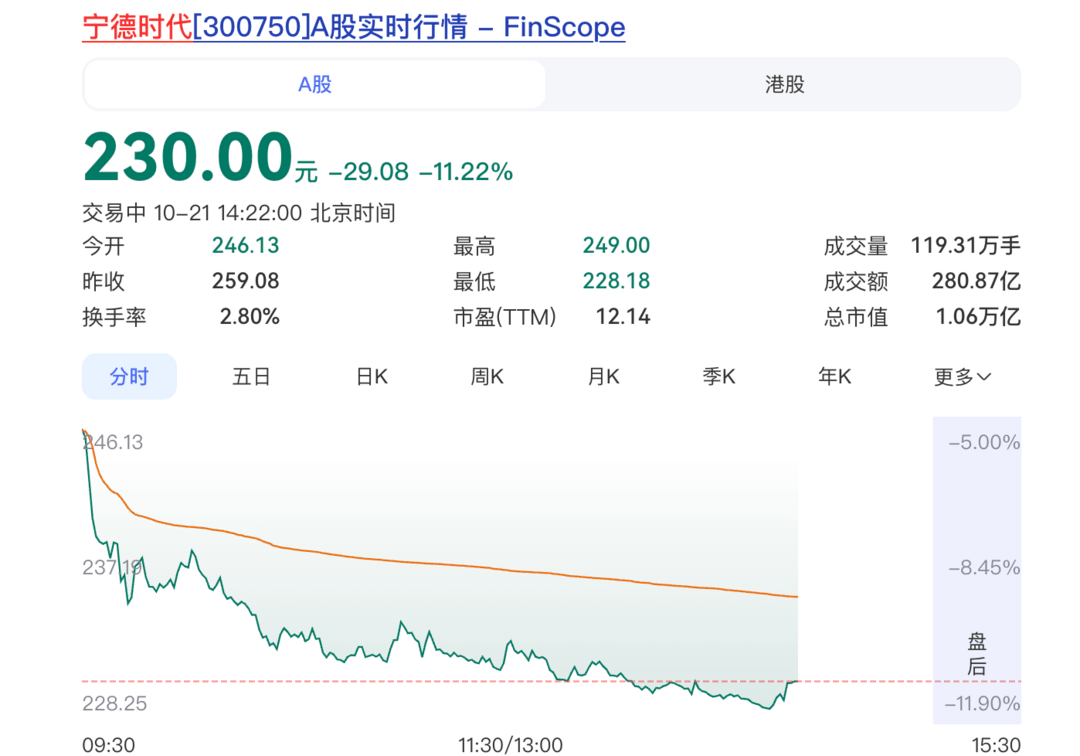
Task: Click the 最高 value 249.00
Action: (616, 245)
